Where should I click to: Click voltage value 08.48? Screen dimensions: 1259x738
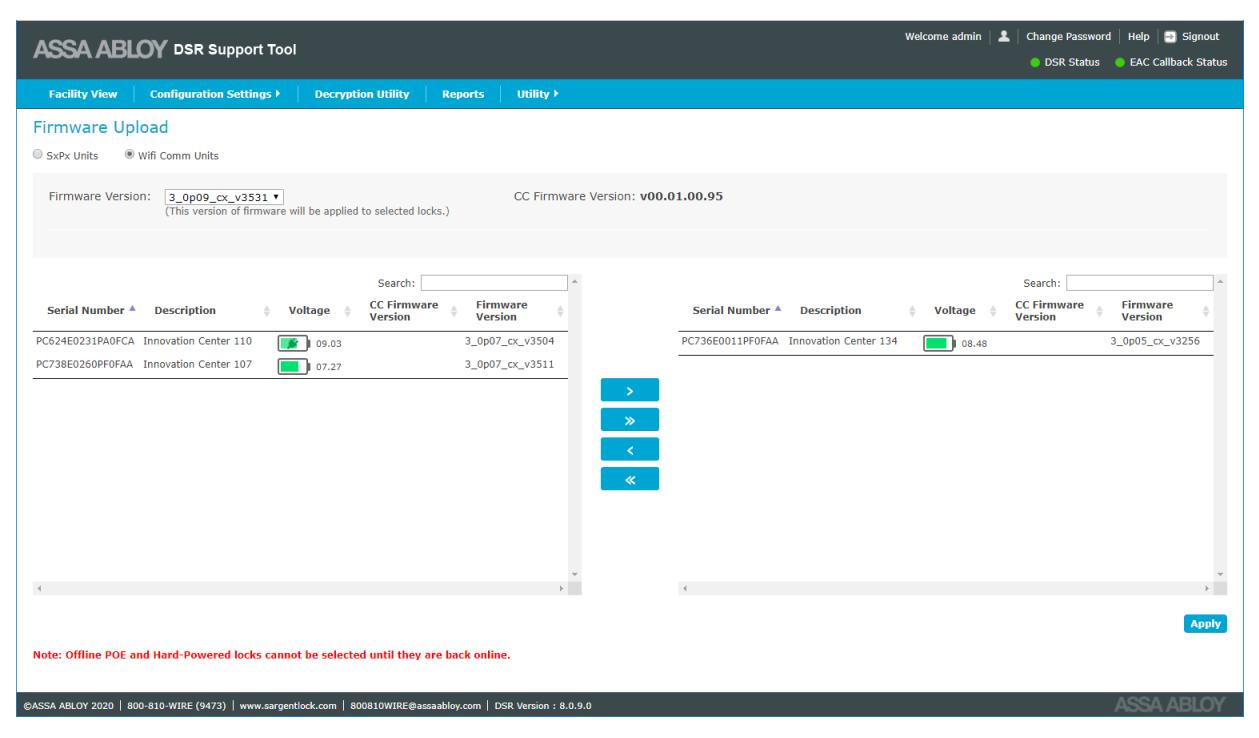975,343
